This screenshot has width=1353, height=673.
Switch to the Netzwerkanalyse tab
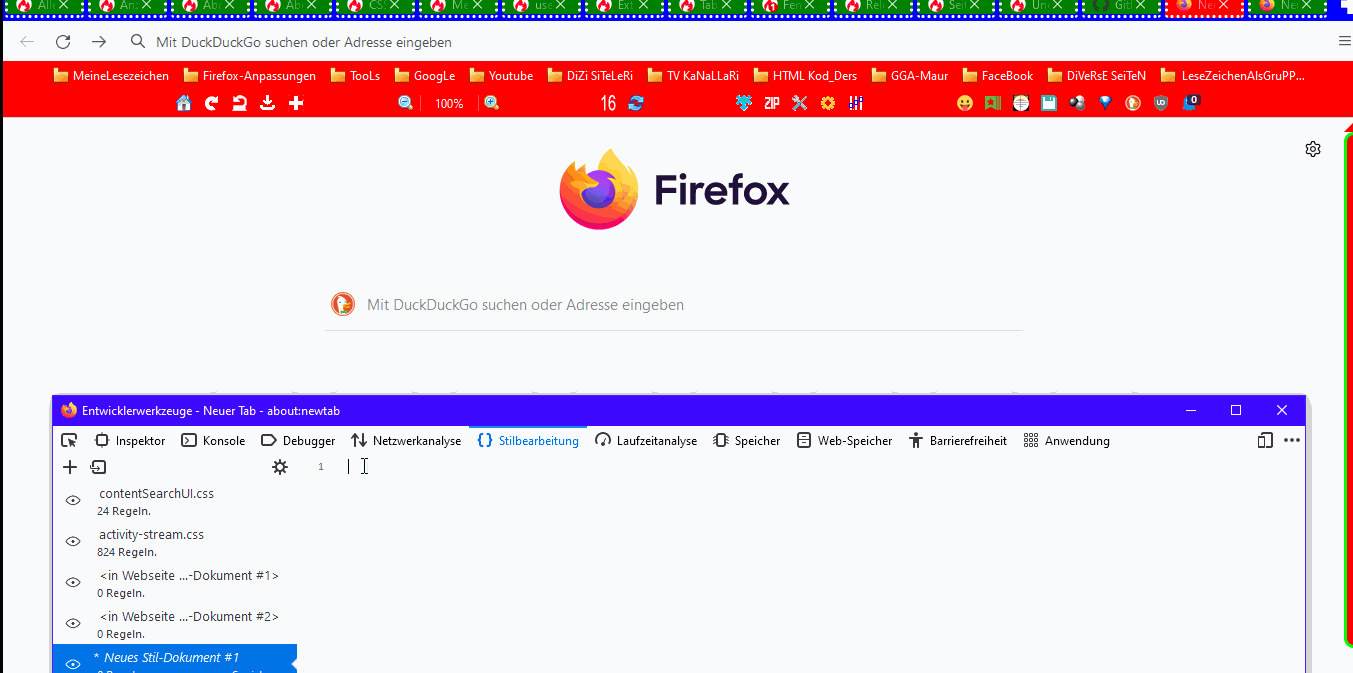(x=406, y=440)
